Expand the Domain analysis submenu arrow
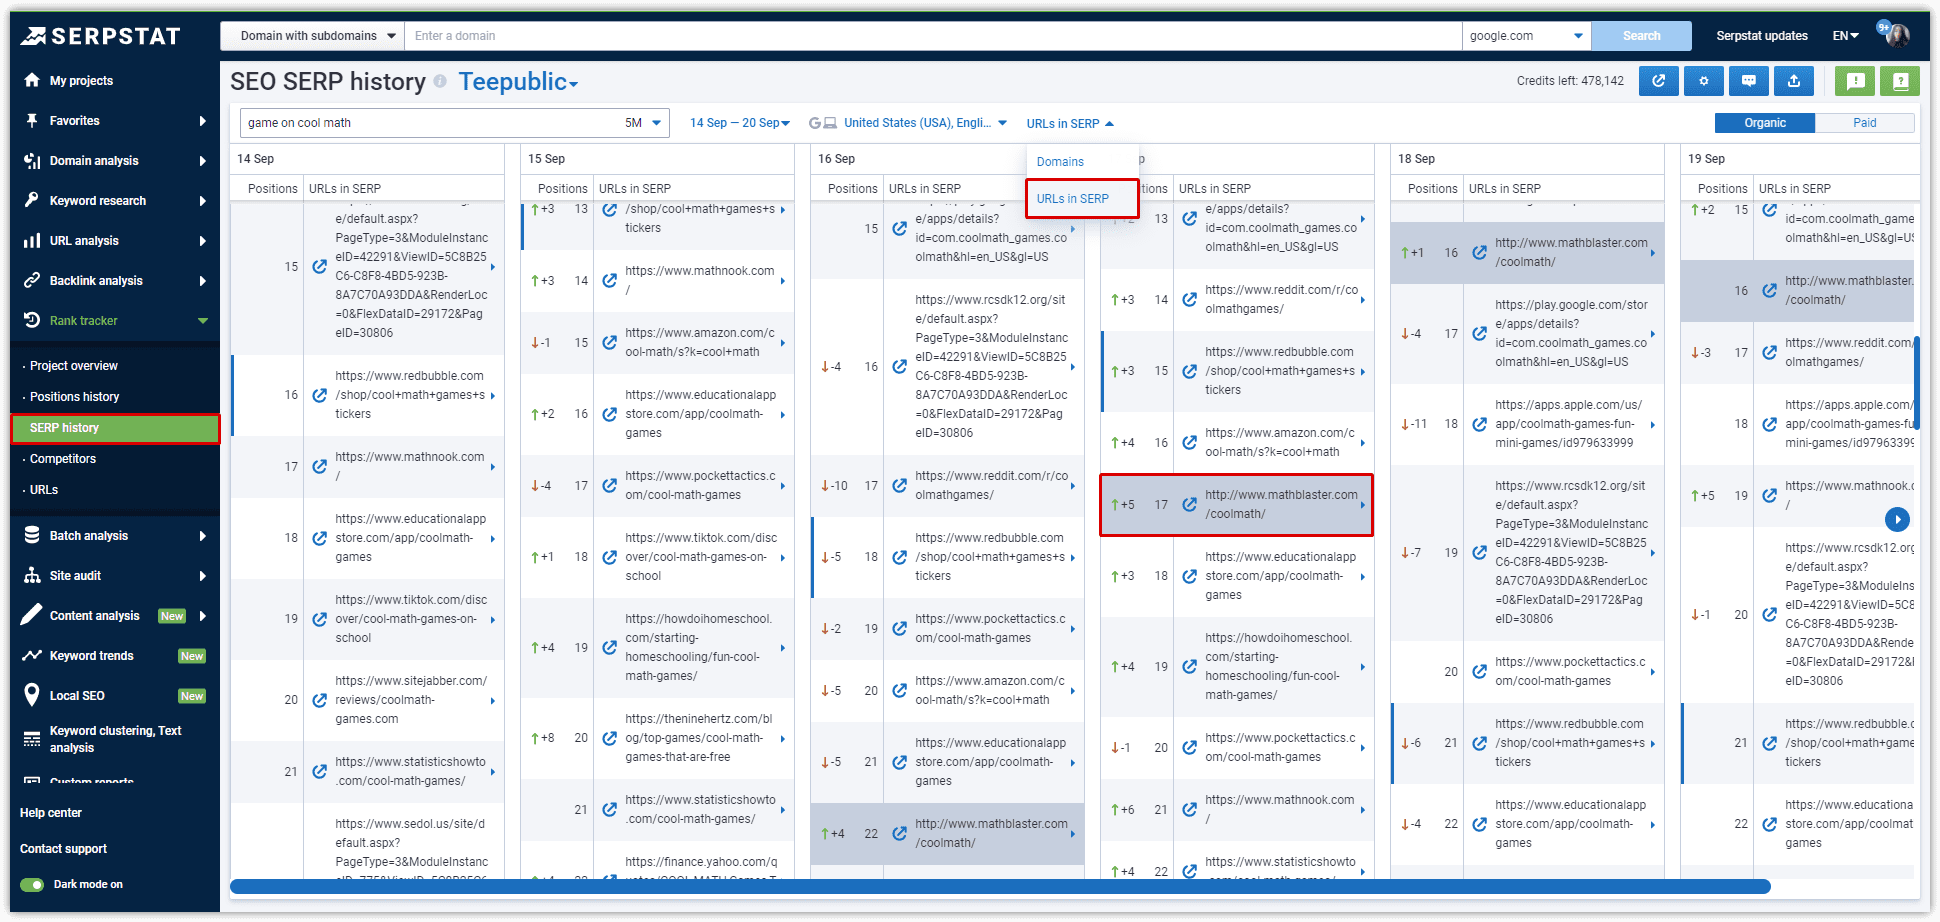The height and width of the screenshot is (922, 1940). click(x=203, y=161)
